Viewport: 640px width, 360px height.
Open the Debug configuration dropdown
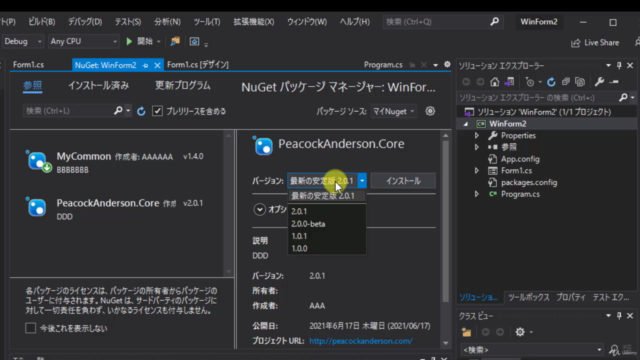tap(23, 41)
